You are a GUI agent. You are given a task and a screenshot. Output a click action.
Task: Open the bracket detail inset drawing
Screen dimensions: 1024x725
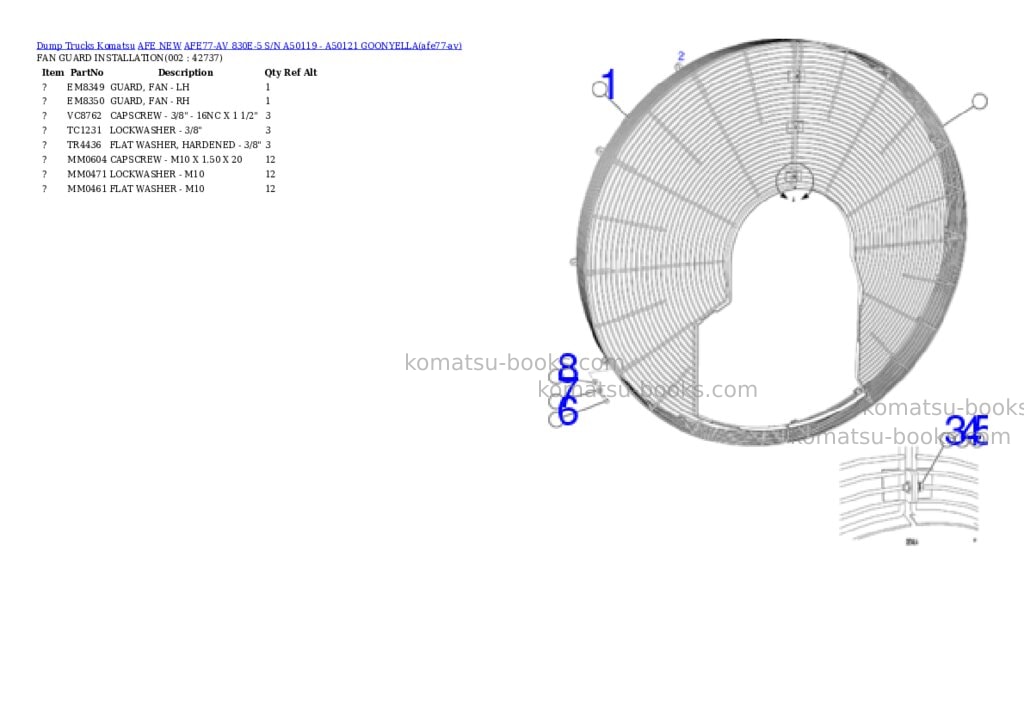909,495
